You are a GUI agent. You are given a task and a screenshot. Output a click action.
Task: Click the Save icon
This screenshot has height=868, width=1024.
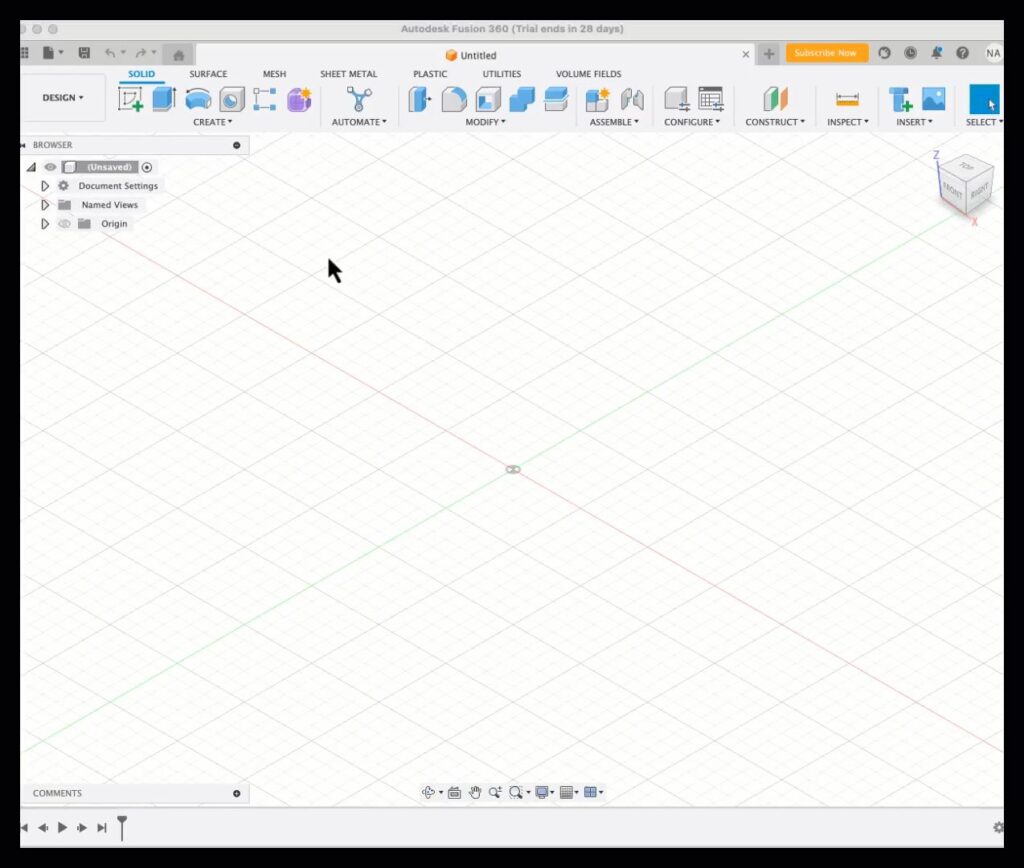(x=84, y=53)
